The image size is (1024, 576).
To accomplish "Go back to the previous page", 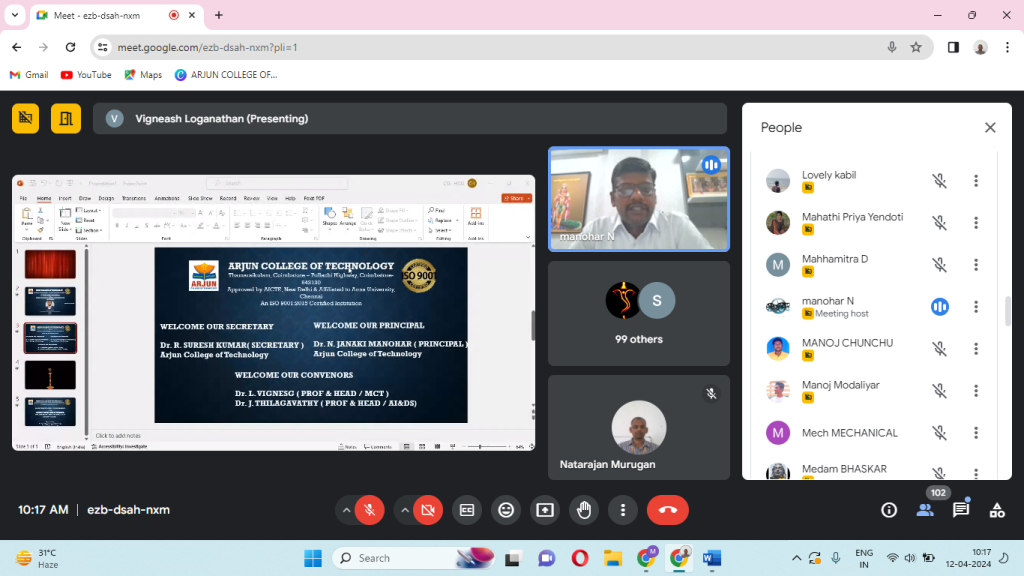I will pyautogui.click(x=17, y=47).
